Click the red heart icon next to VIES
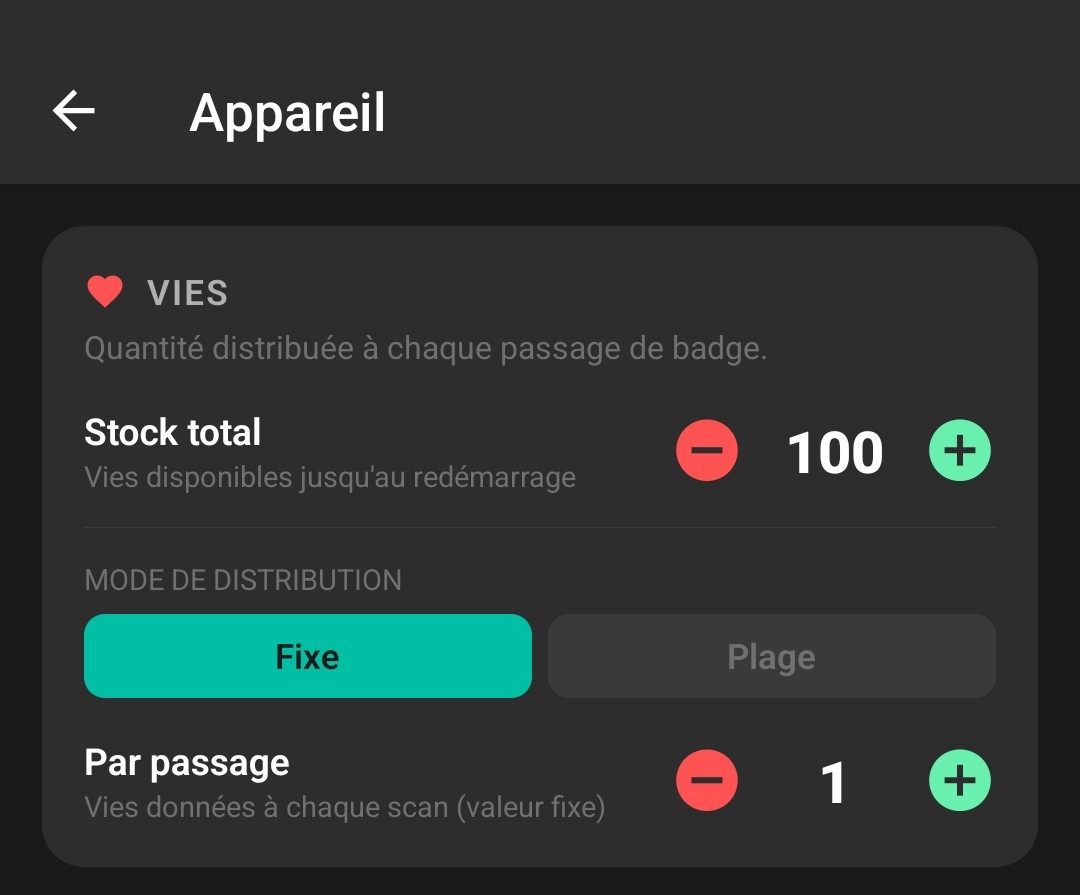The width and height of the screenshot is (1080, 895). [105, 291]
